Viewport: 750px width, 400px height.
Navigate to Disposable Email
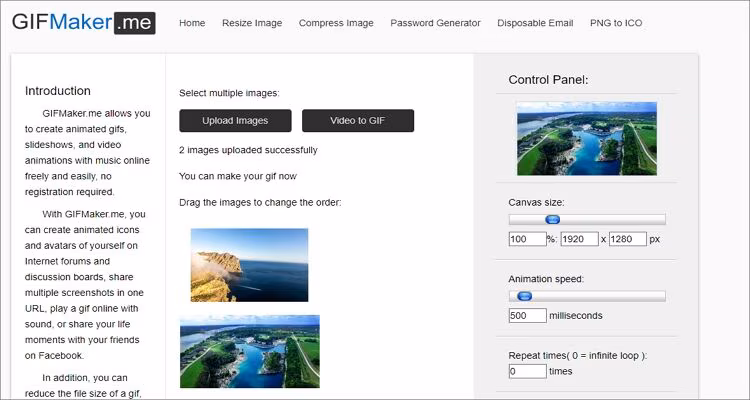[535, 23]
